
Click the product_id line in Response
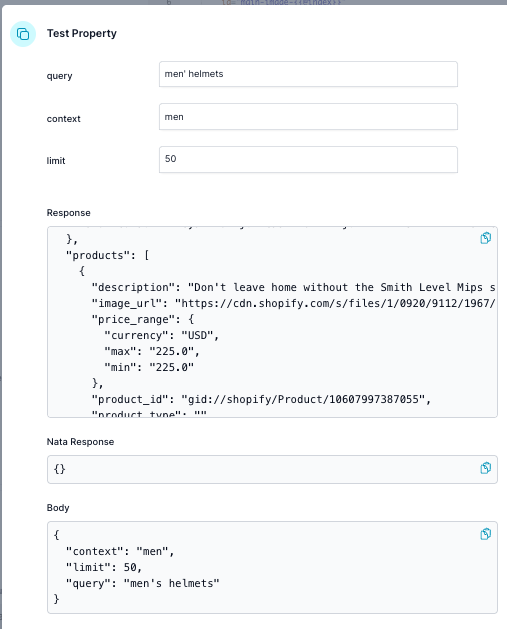coord(261,400)
